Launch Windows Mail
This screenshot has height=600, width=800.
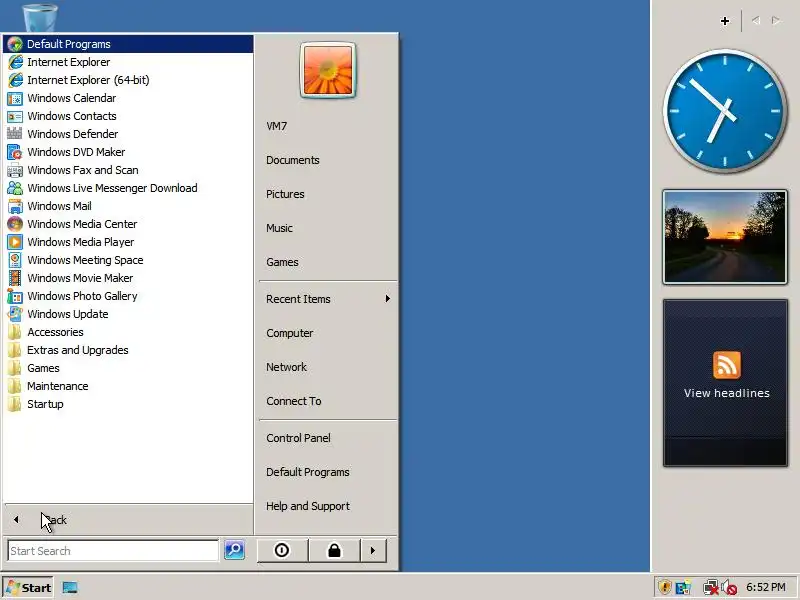pos(128,206)
